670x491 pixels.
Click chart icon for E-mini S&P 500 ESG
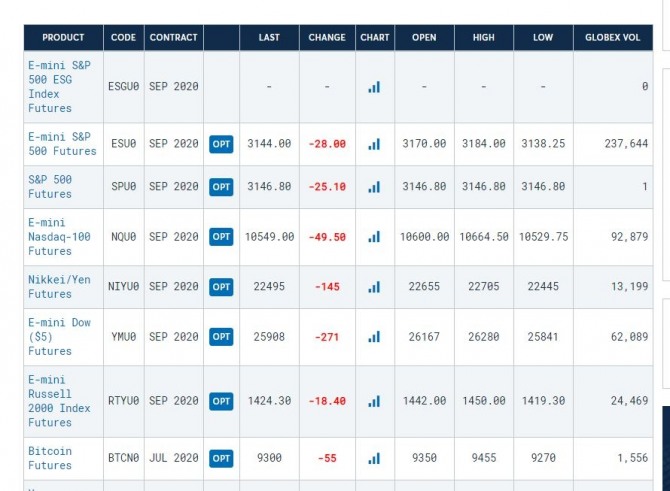(x=374, y=87)
